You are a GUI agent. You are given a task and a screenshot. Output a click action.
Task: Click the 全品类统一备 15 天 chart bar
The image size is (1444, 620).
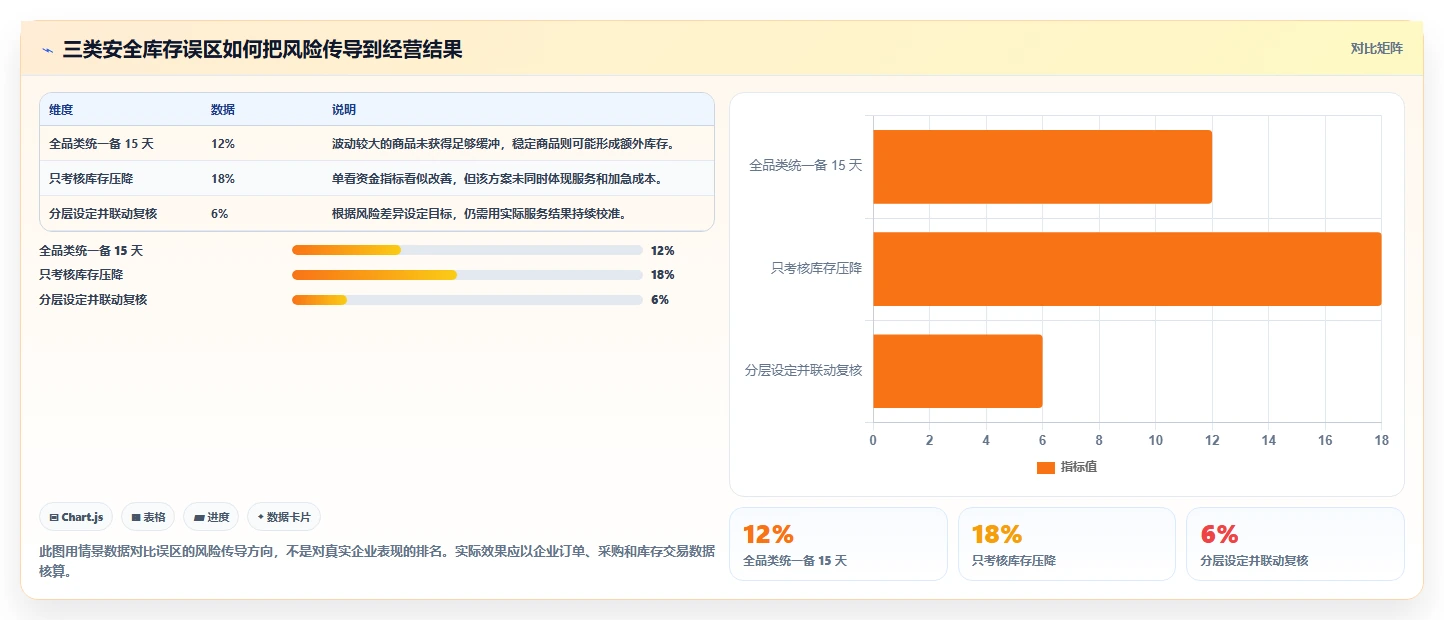pos(1042,167)
